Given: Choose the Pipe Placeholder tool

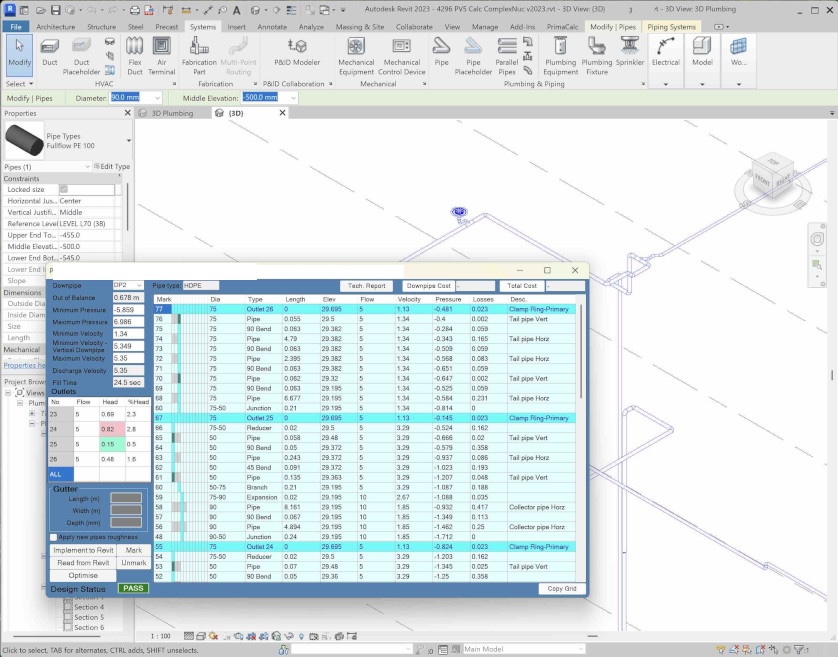Looking at the screenshot, I should click(x=473, y=56).
